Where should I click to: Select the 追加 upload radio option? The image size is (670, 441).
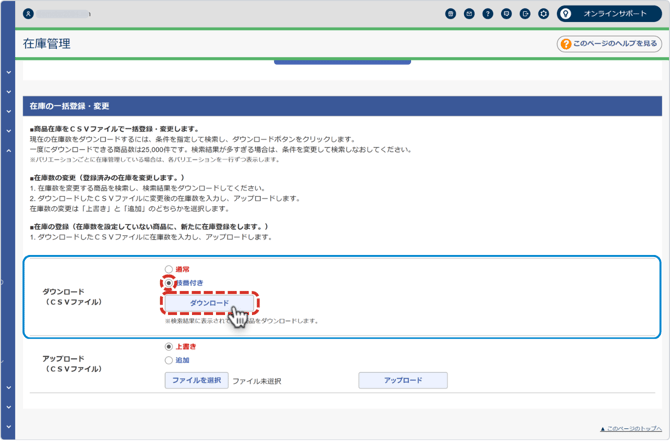(x=169, y=360)
